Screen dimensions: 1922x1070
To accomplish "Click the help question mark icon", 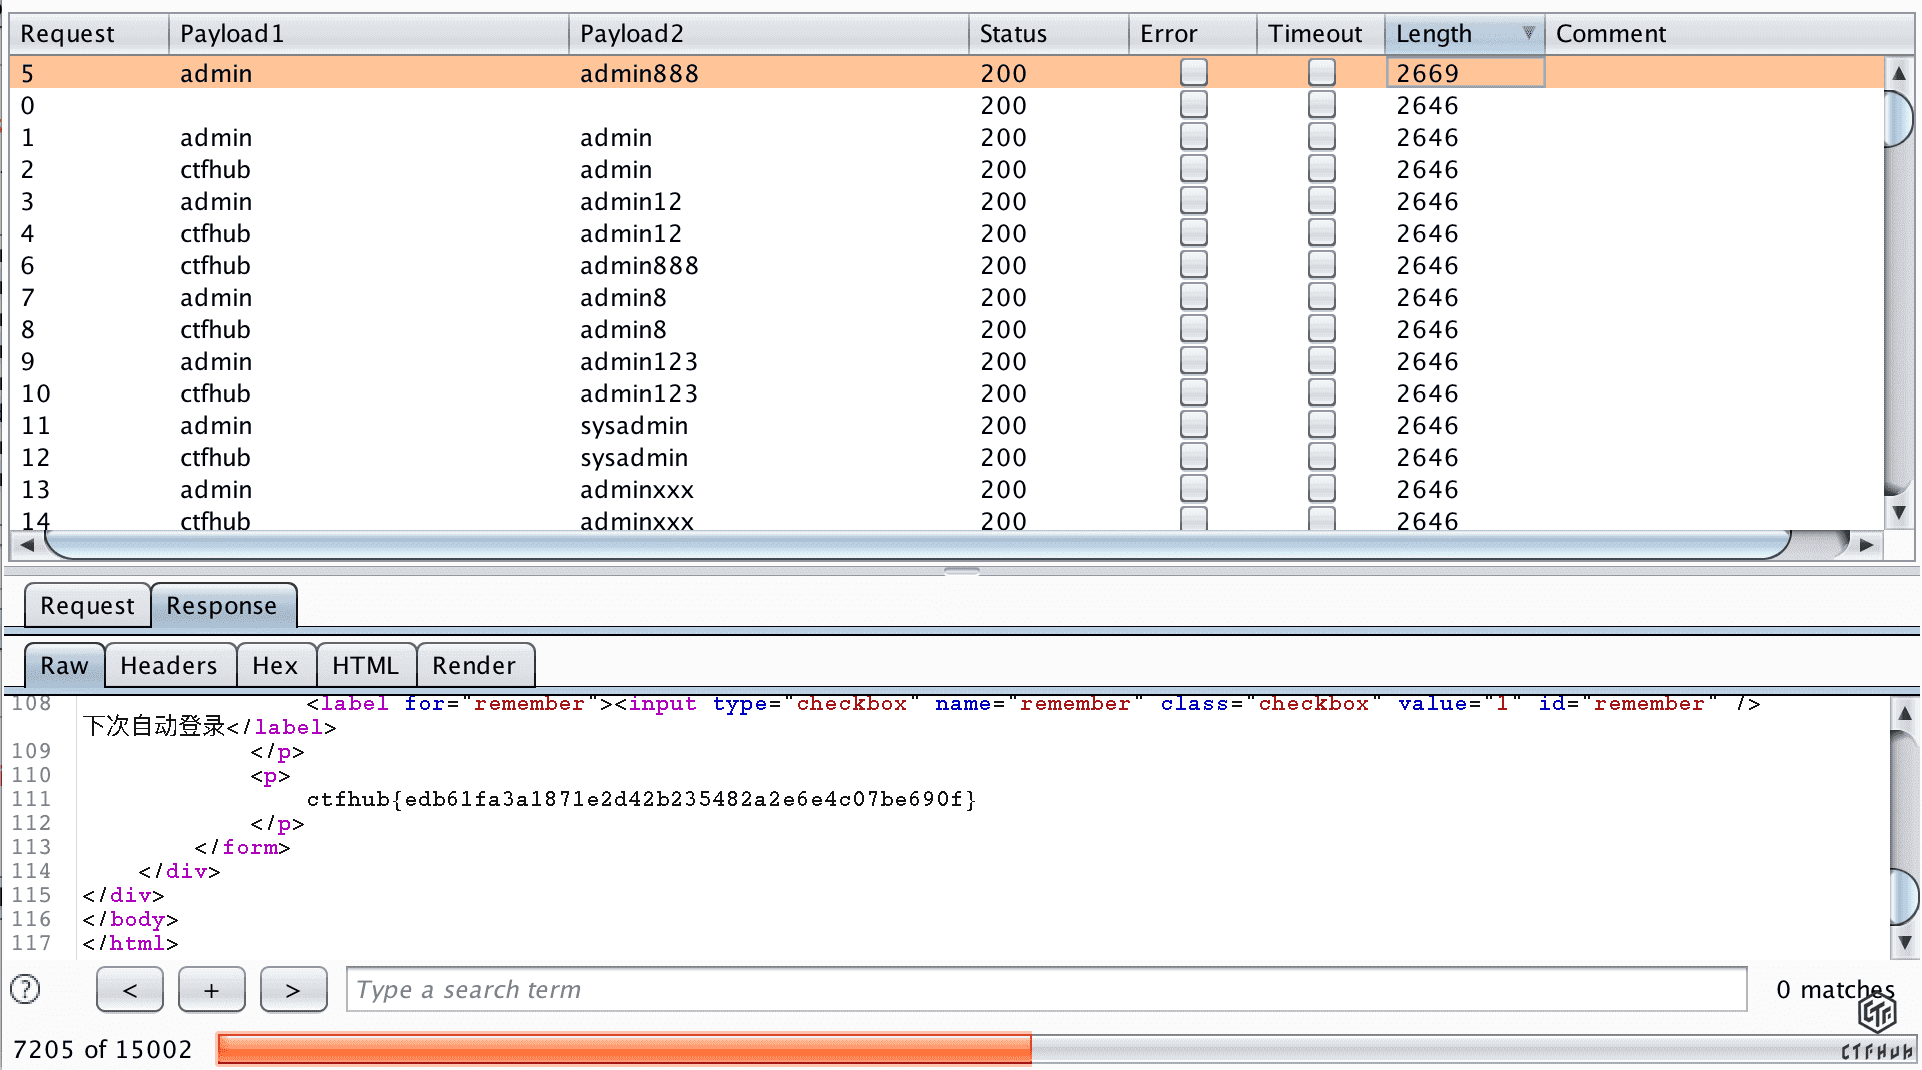I will coord(25,989).
